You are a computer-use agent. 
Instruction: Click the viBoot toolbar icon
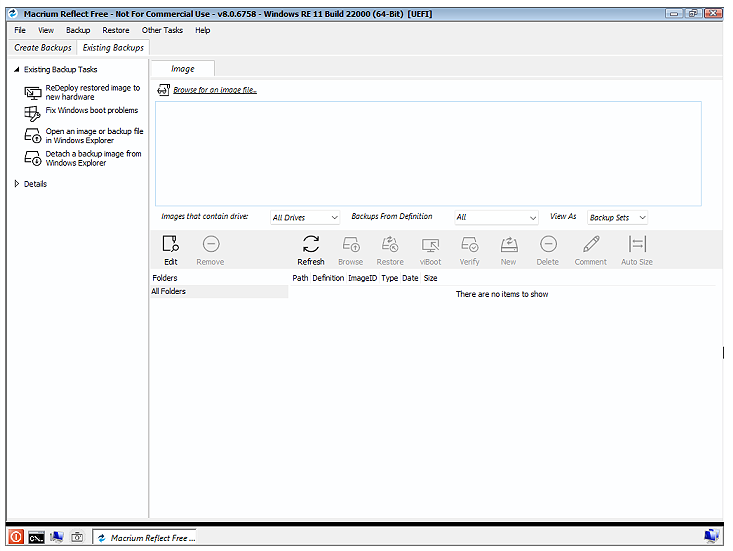(x=430, y=244)
